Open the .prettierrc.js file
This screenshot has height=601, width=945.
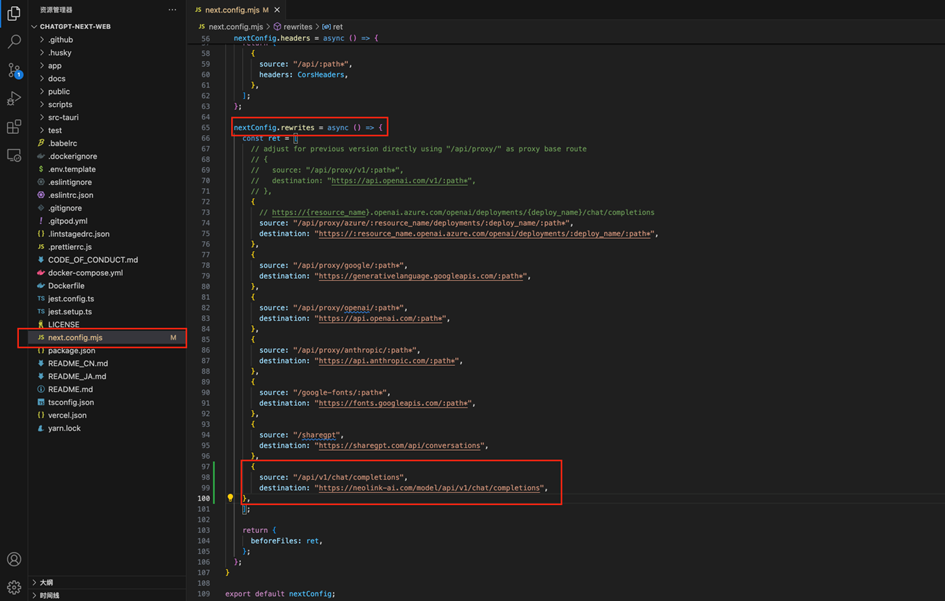pyautogui.click(x=70, y=247)
